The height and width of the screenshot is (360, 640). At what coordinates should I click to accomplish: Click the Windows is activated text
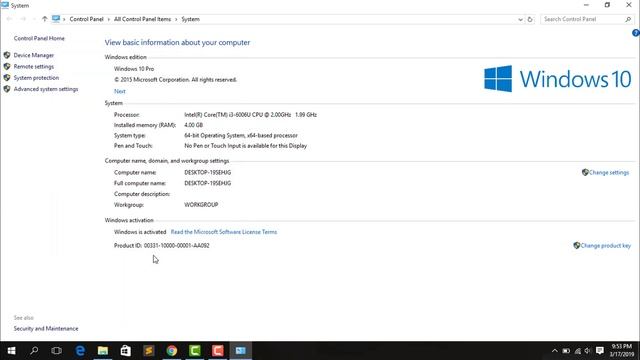(140, 232)
